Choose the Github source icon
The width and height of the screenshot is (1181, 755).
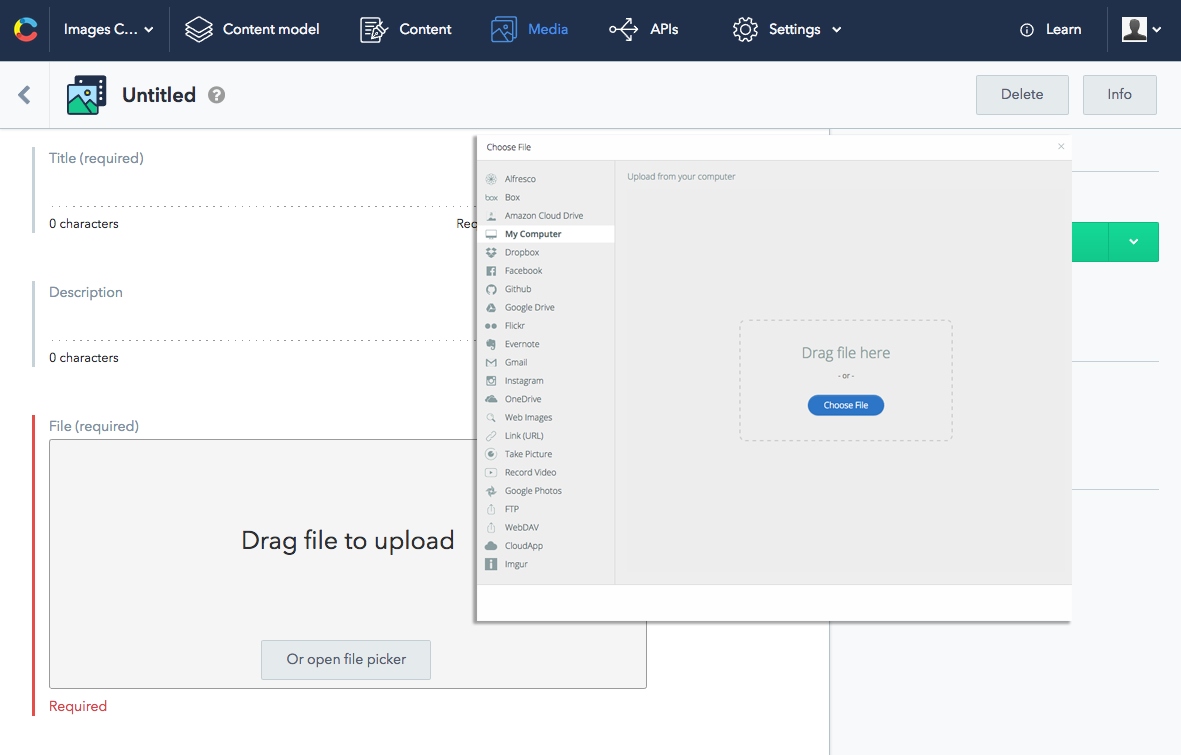[x=491, y=289]
